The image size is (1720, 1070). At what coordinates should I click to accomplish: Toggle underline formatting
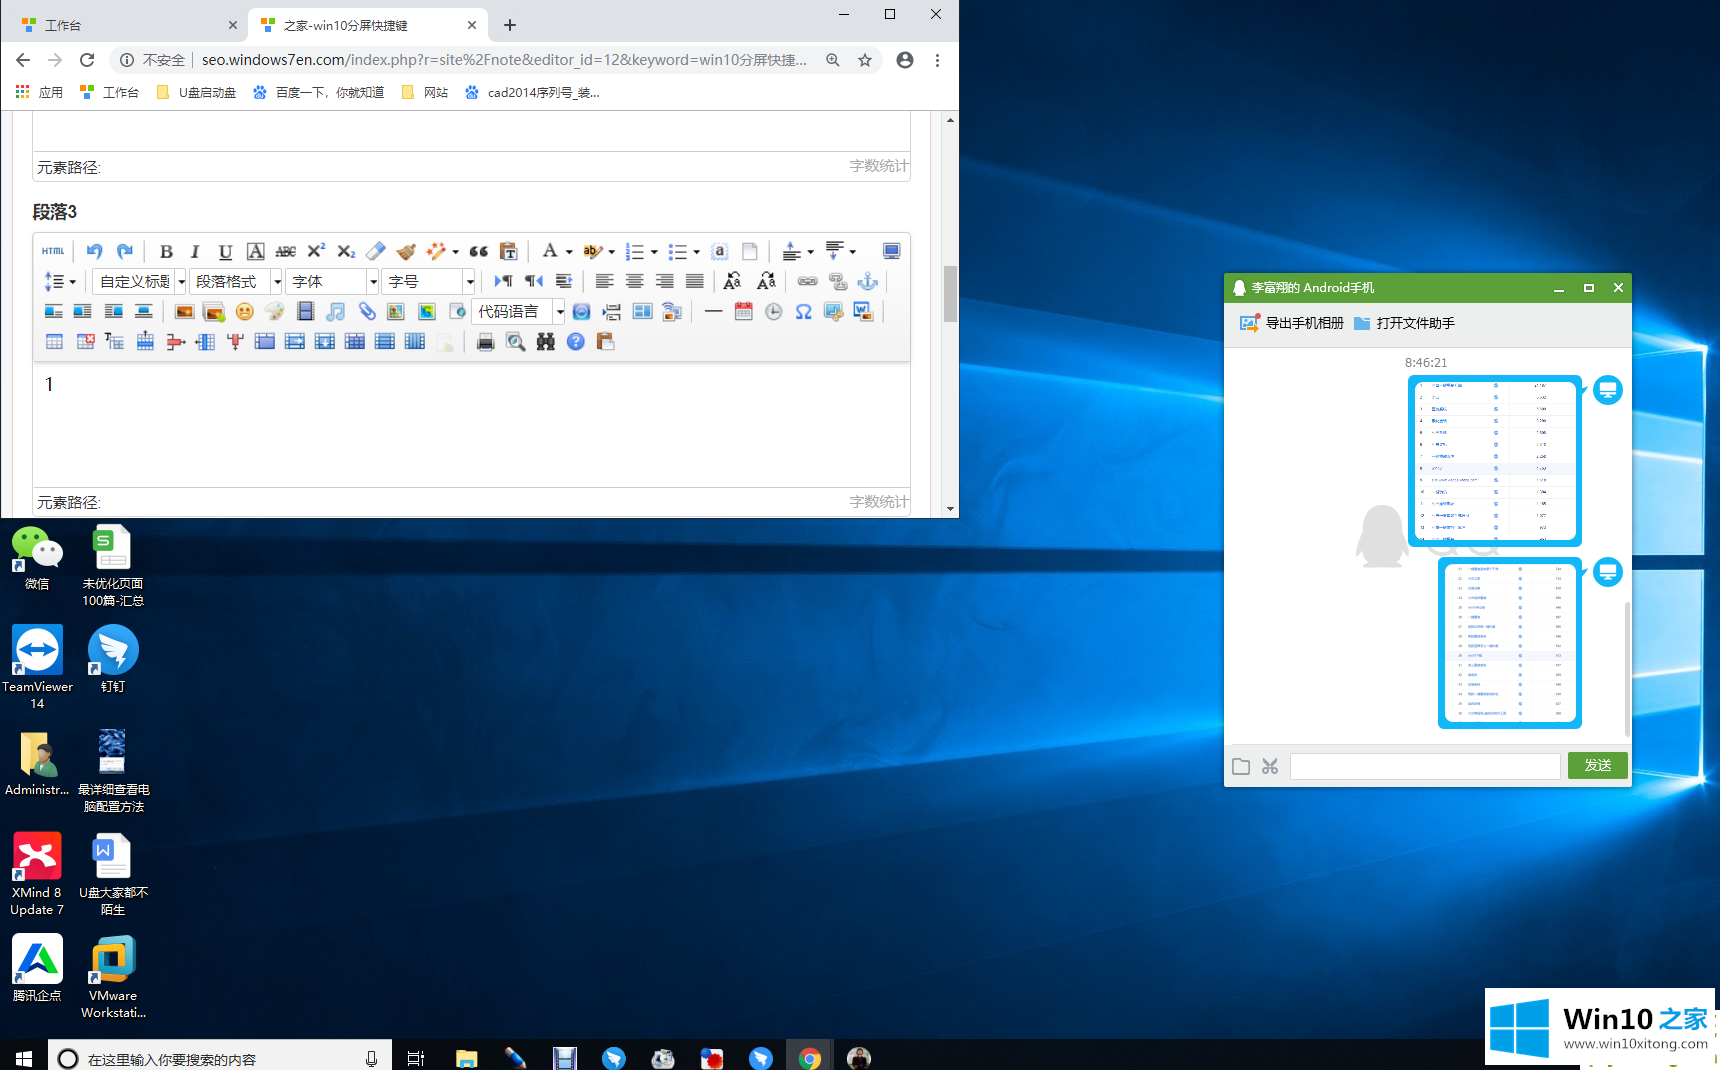pos(225,251)
